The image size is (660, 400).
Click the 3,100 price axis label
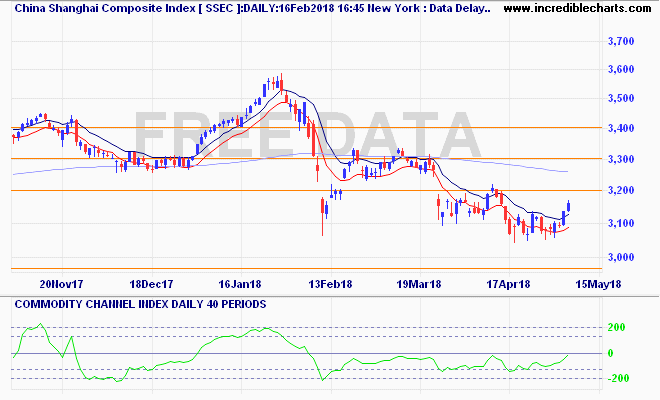[x=621, y=223]
